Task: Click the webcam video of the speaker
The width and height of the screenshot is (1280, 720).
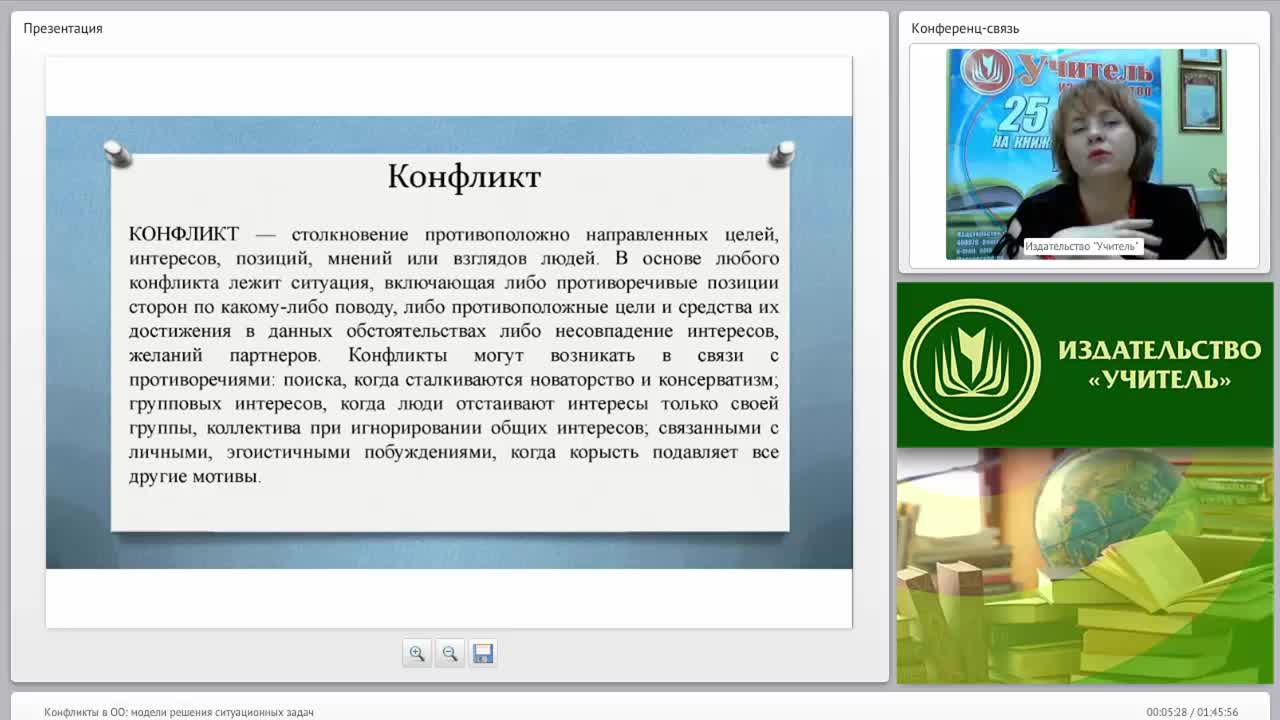Action: (x=1086, y=154)
